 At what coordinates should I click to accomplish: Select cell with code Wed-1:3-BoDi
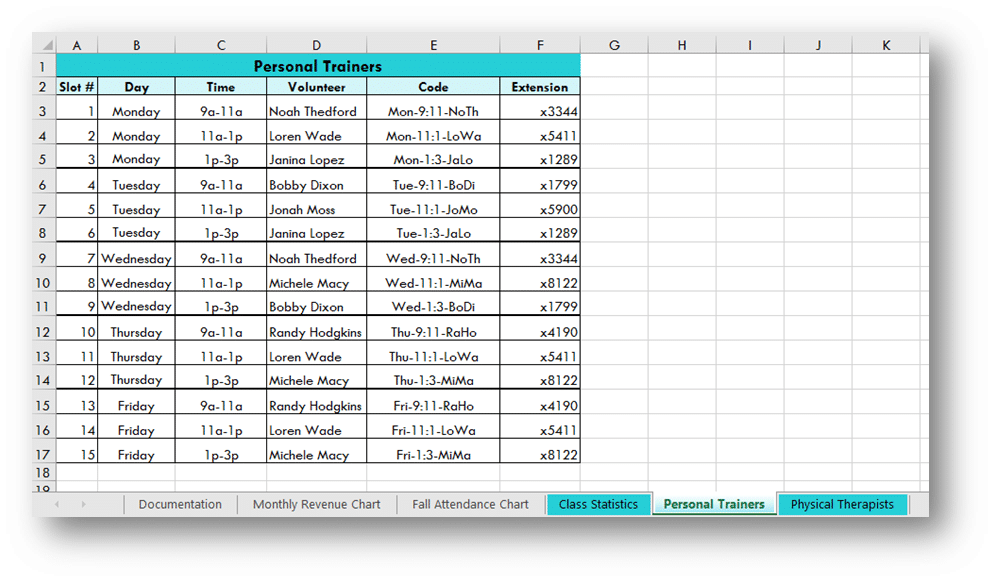[x=433, y=304]
